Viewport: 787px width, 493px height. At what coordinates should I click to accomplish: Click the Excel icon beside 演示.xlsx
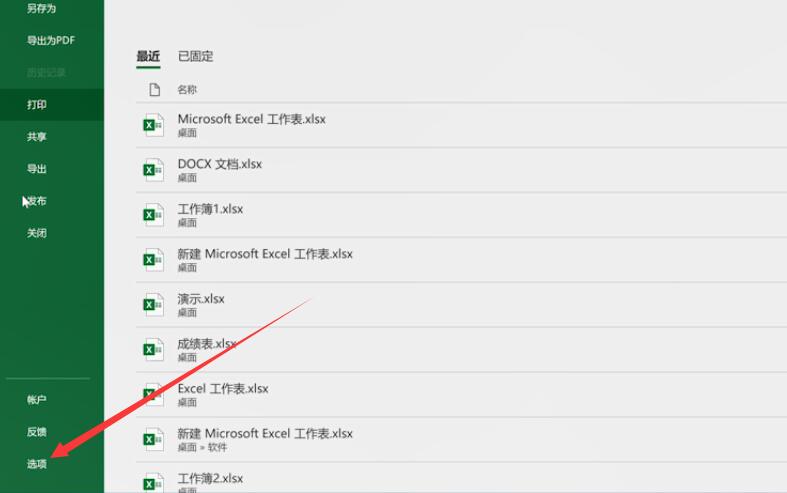pyautogui.click(x=153, y=305)
